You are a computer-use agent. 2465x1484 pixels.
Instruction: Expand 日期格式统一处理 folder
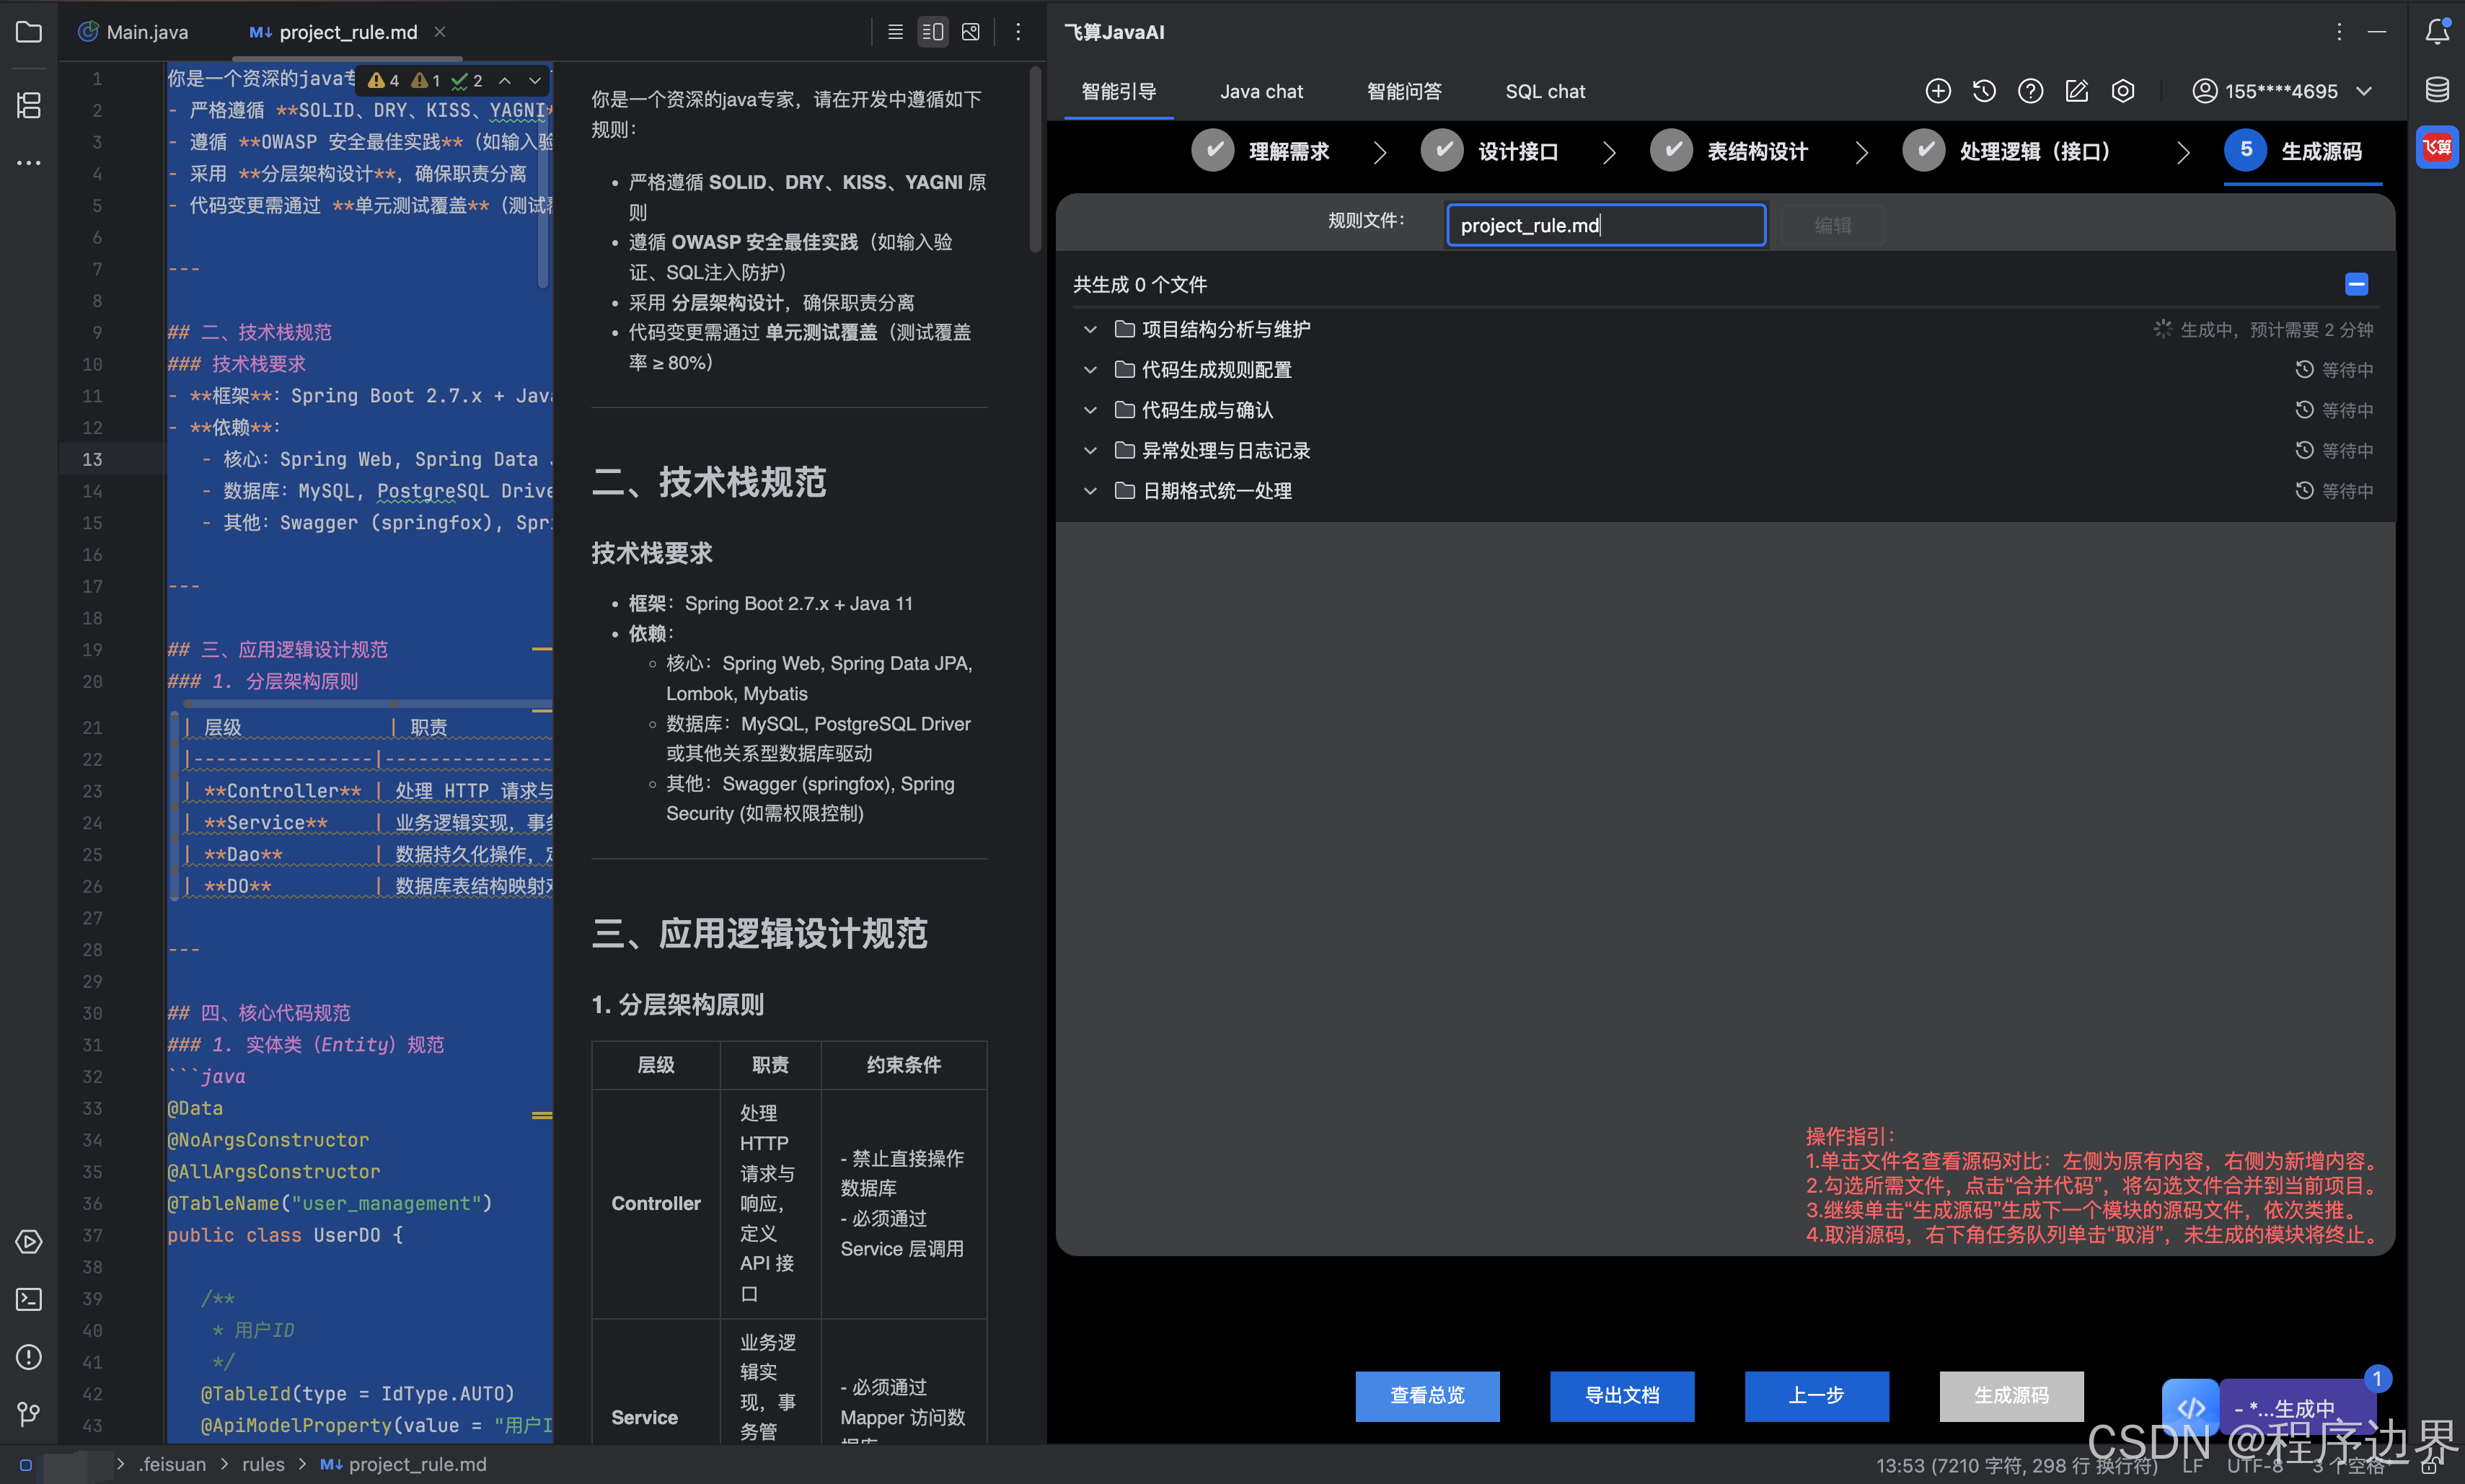(x=1090, y=491)
